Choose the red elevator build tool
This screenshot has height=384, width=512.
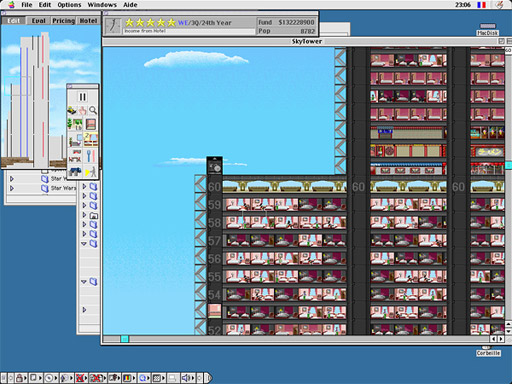91,124
